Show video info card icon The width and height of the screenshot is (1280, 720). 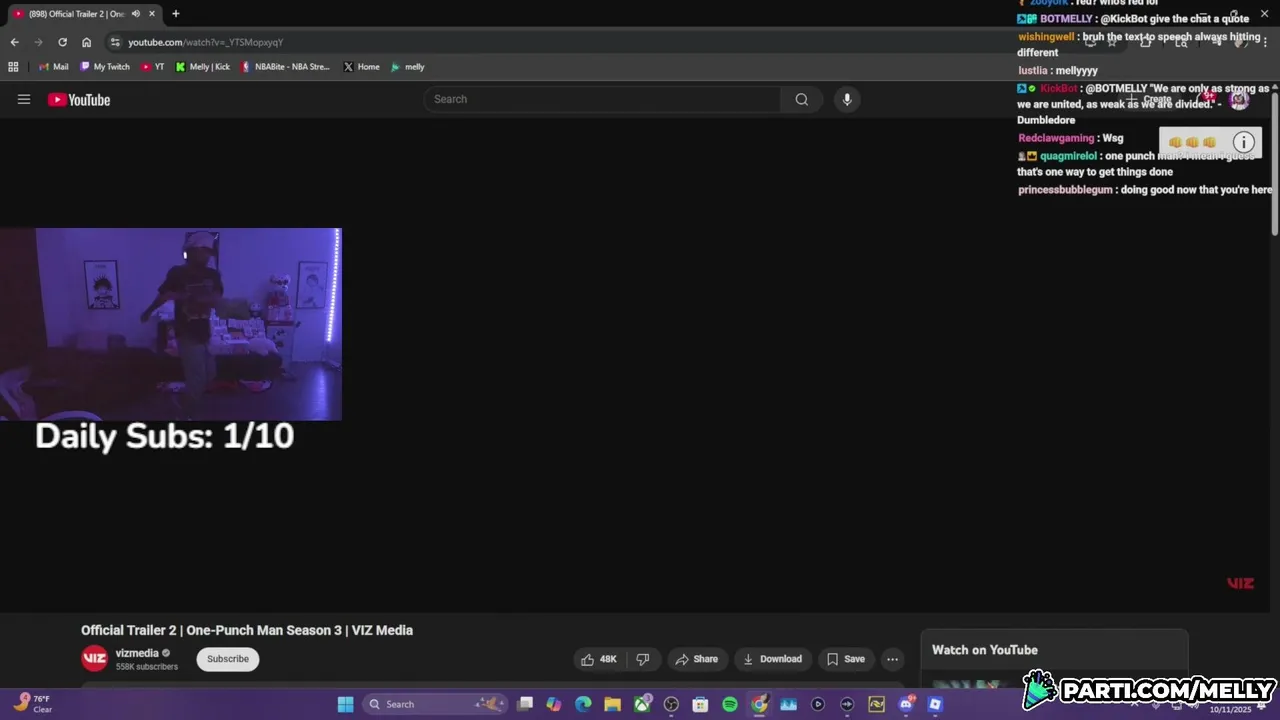tap(1243, 142)
